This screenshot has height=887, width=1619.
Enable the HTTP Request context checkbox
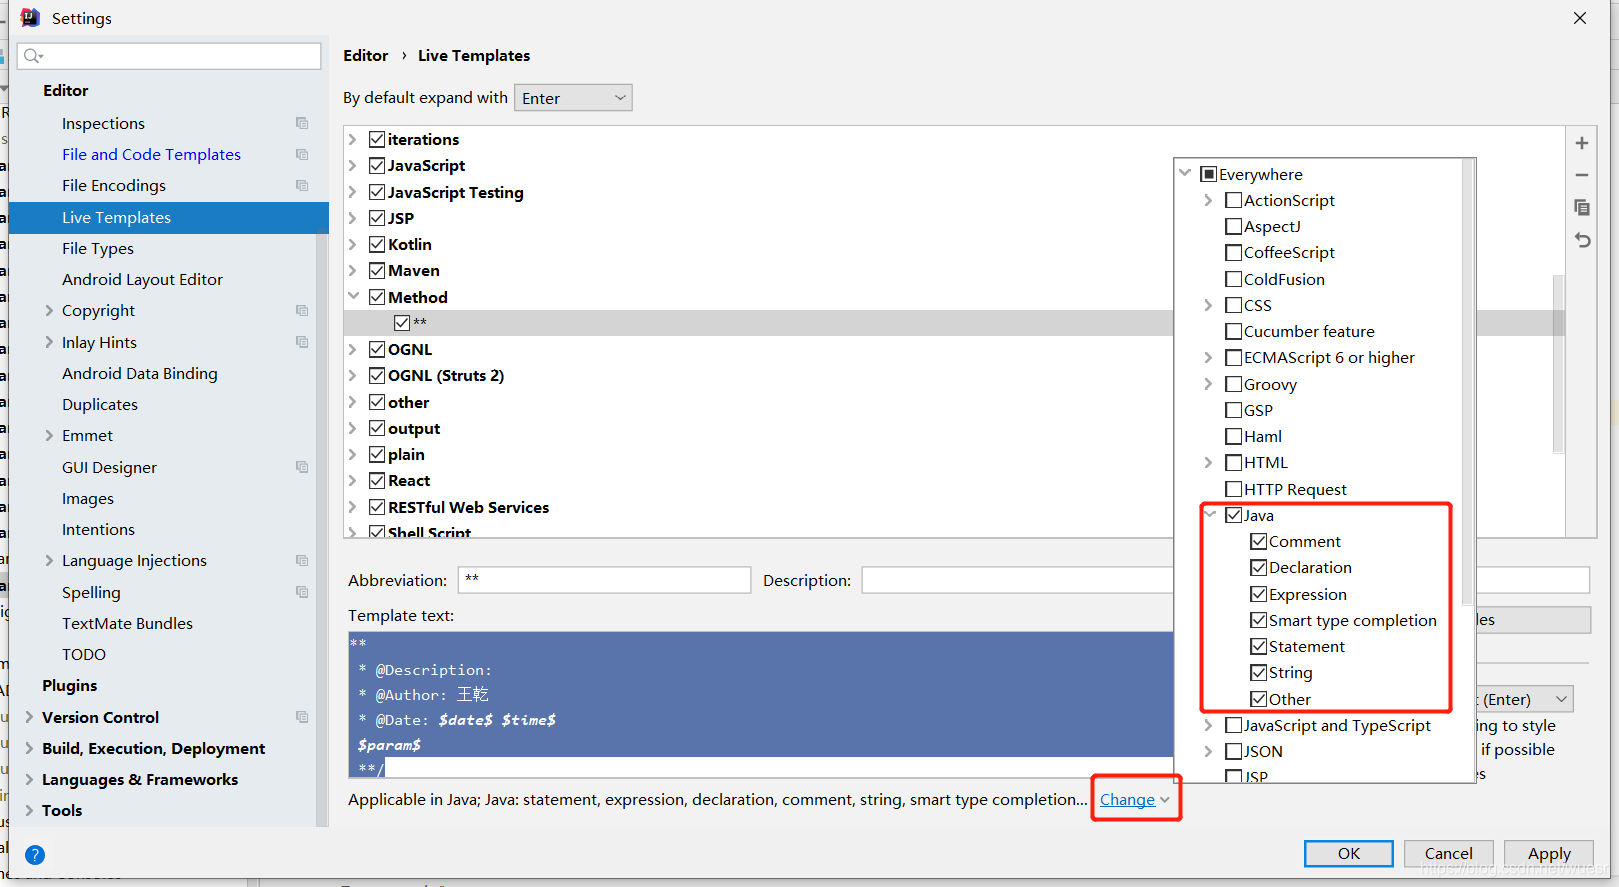click(1233, 489)
